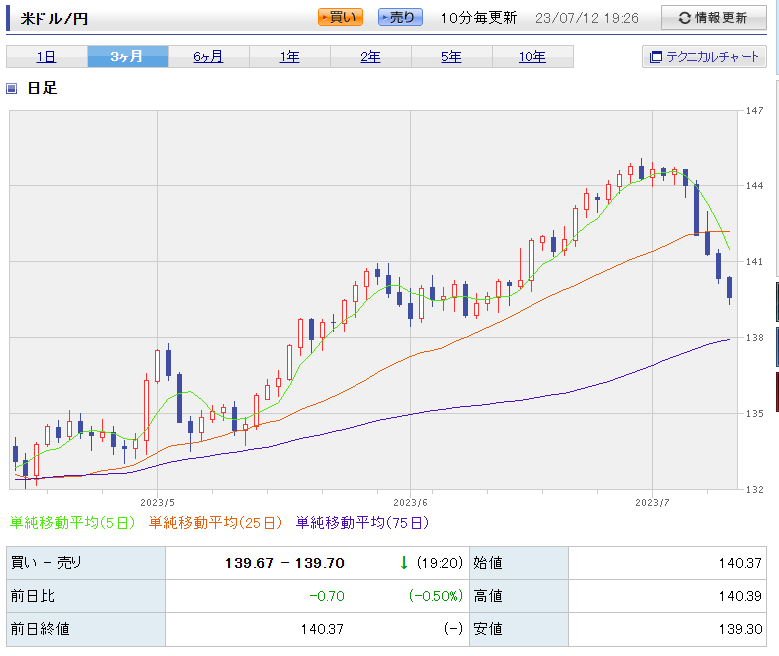
Task: Click the dark red strip on right edge
Action: (776, 391)
